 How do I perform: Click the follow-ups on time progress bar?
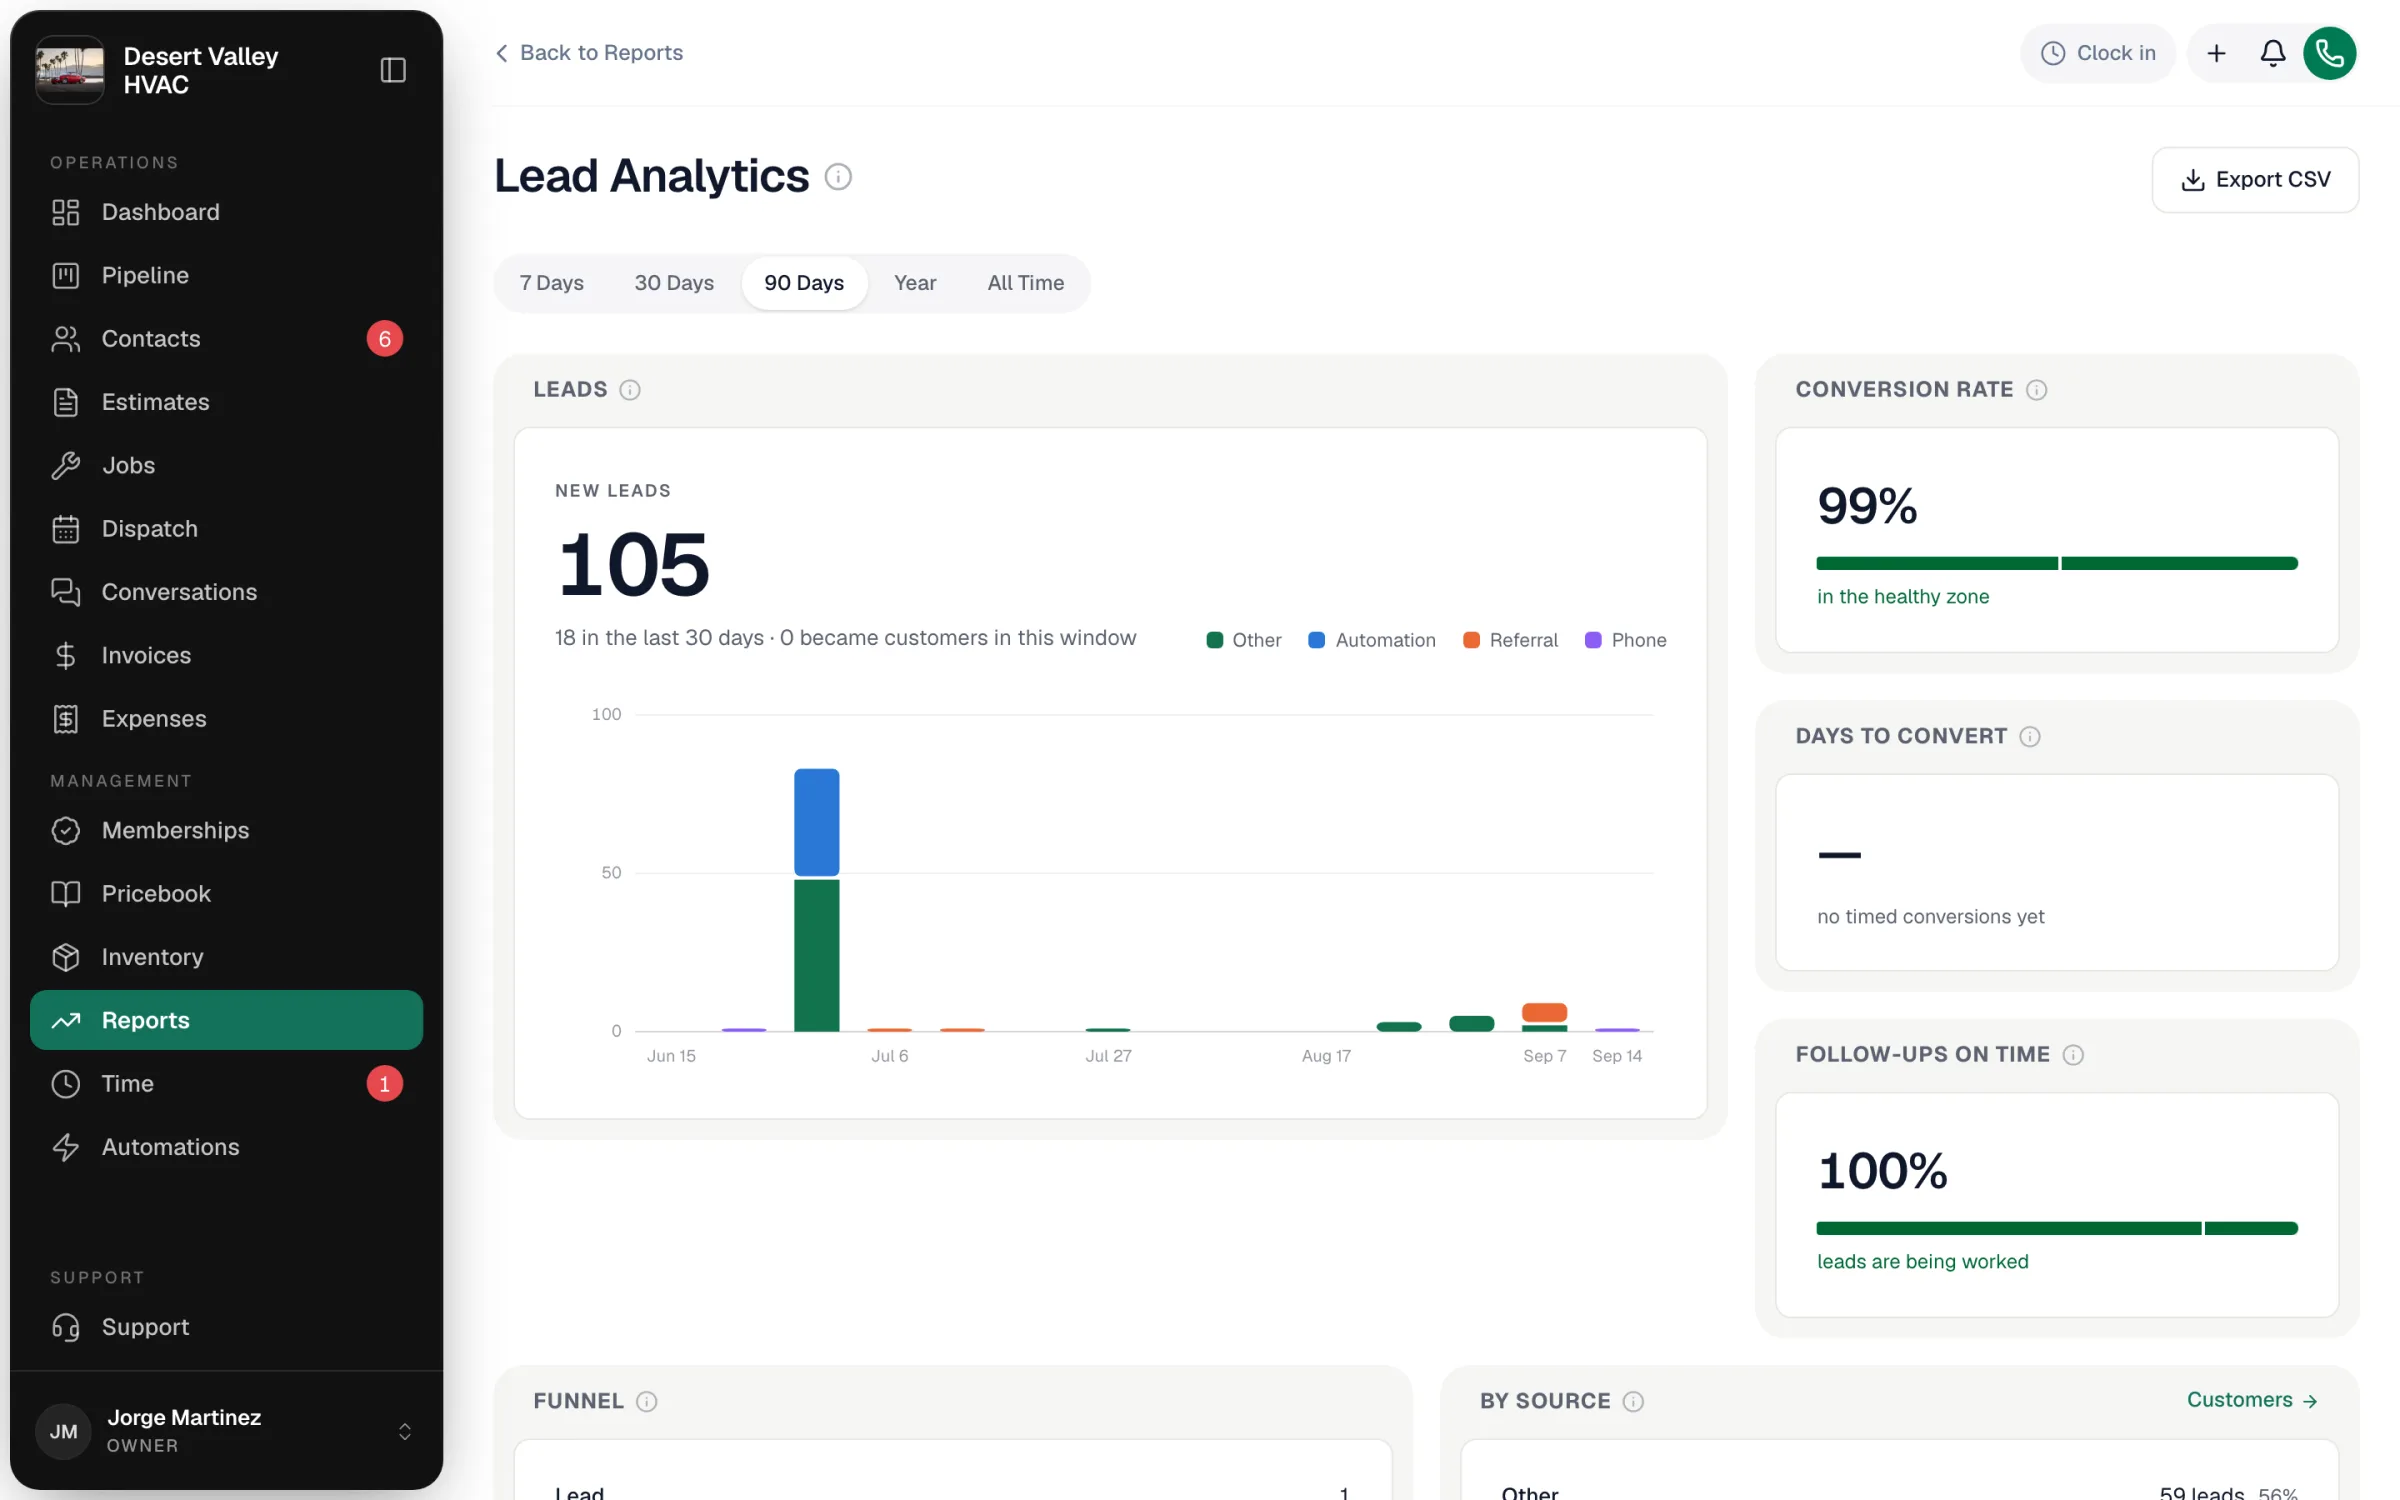[2057, 1229]
